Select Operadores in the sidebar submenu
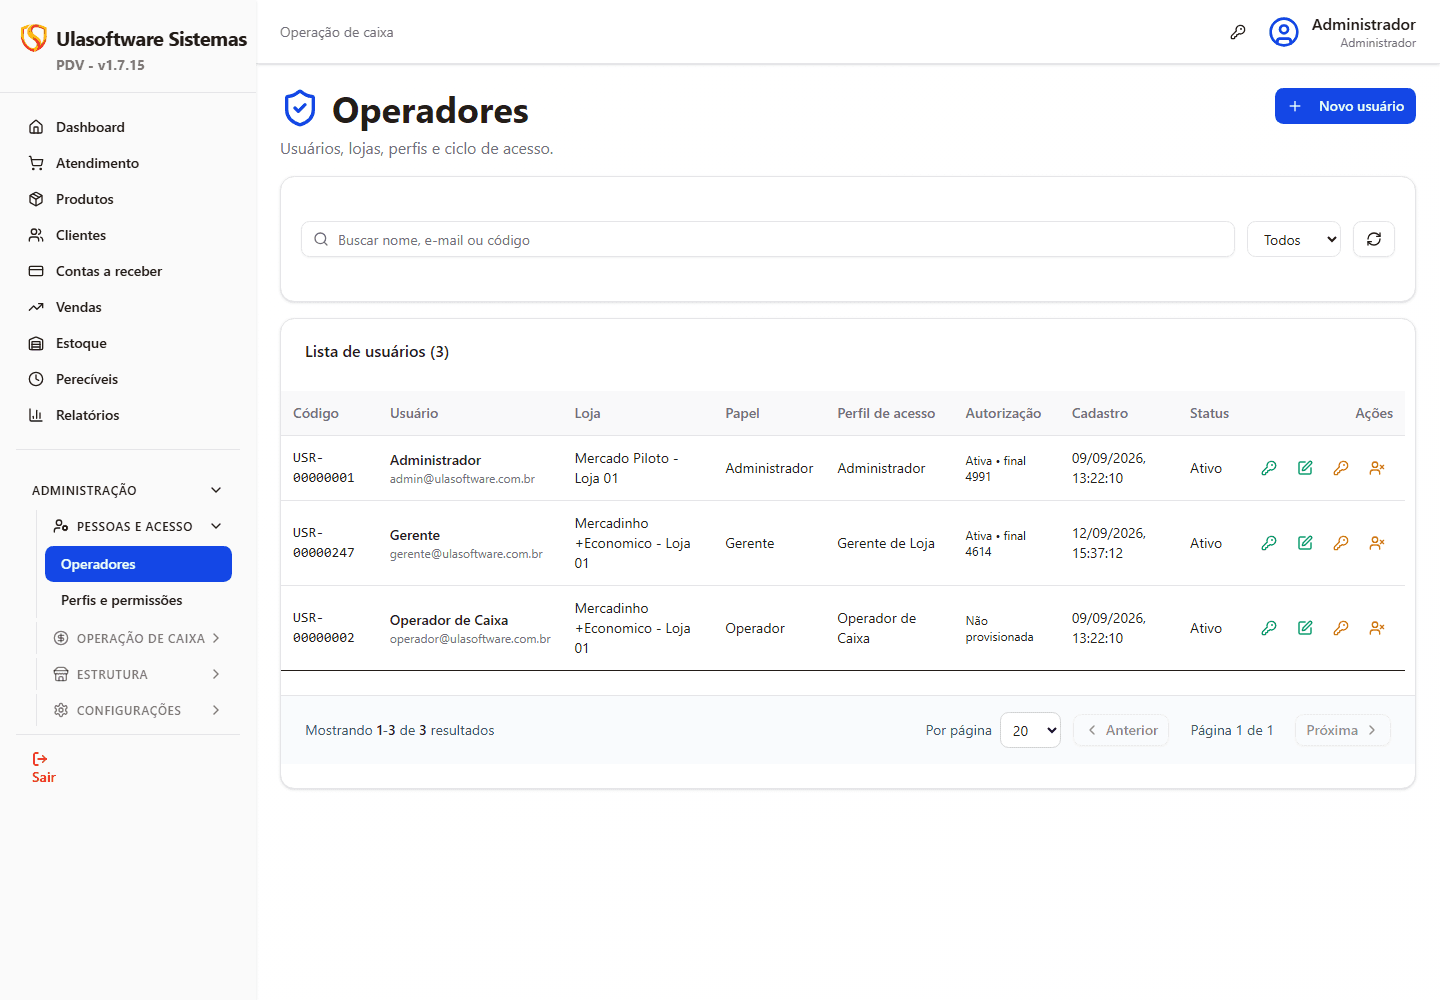Screen dimensions: 1440x1000 click(138, 564)
